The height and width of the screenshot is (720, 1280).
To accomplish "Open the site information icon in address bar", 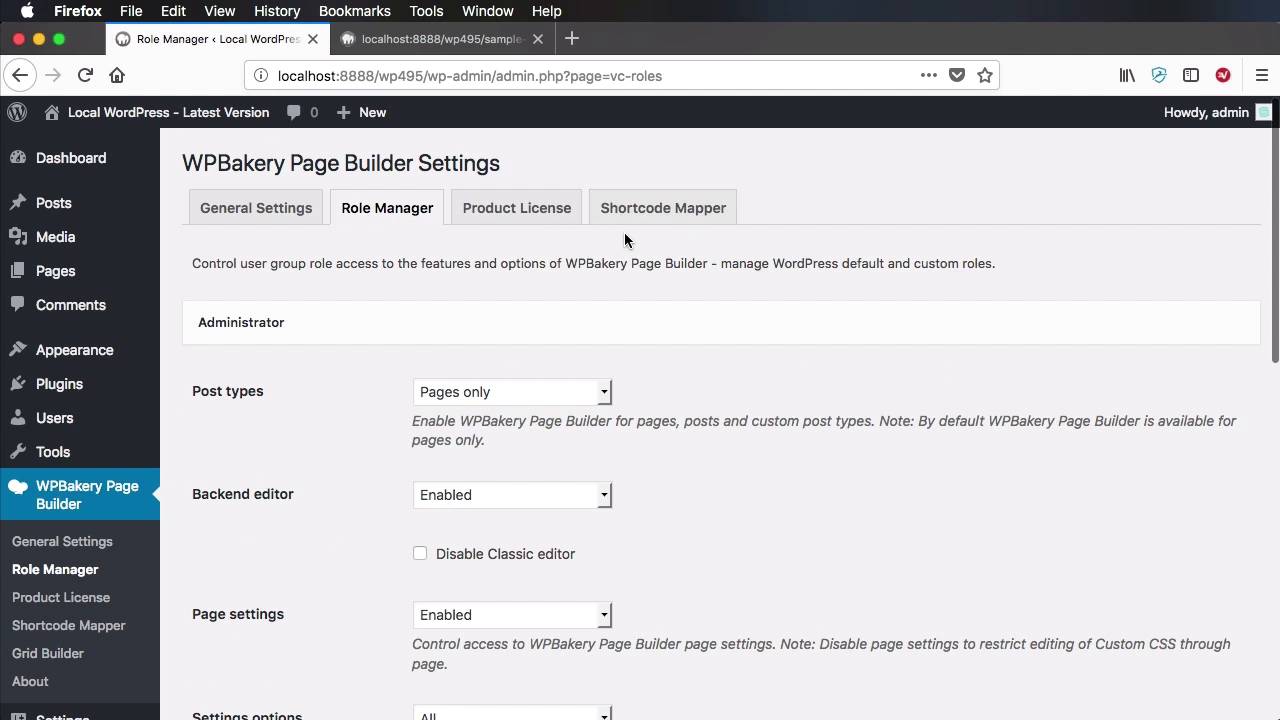I will click(260, 75).
